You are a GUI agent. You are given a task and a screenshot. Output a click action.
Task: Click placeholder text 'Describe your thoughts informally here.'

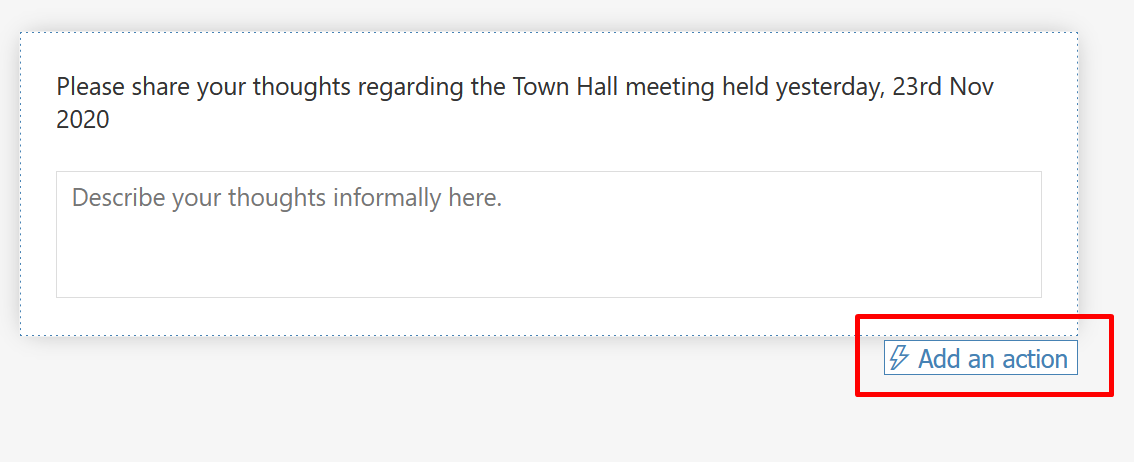(x=287, y=197)
